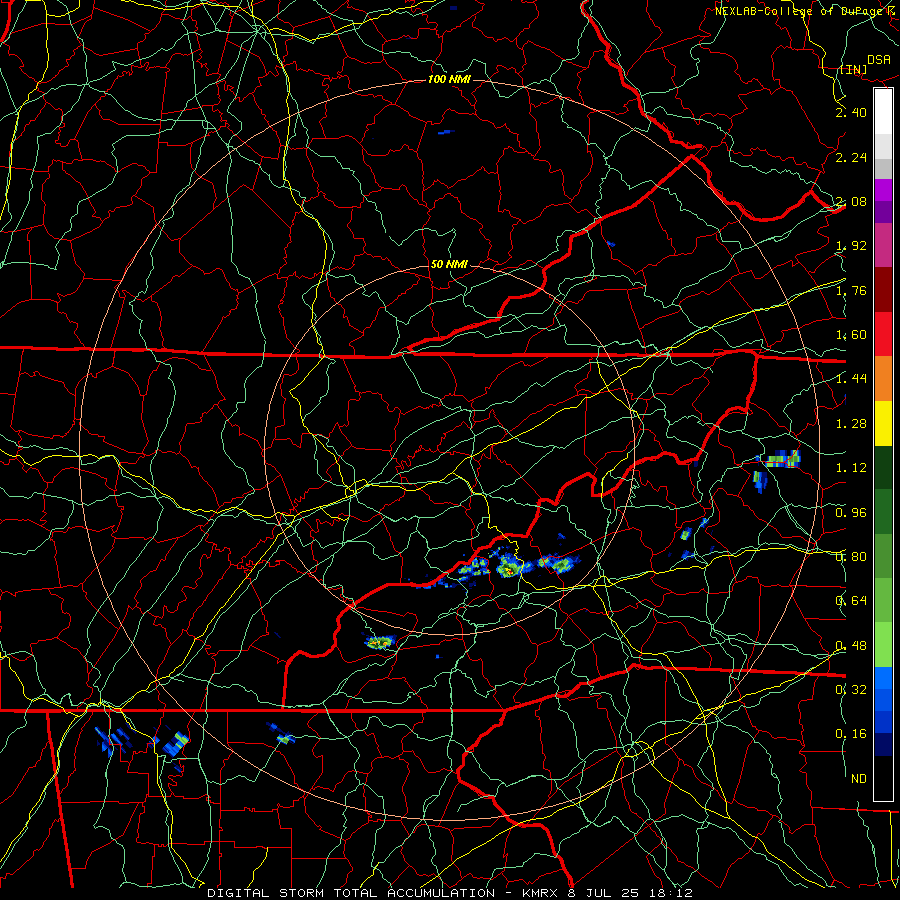Select the 1.76 scale value
Image resolution: width=900 pixels, height=900 pixels.
click(852, 290)
